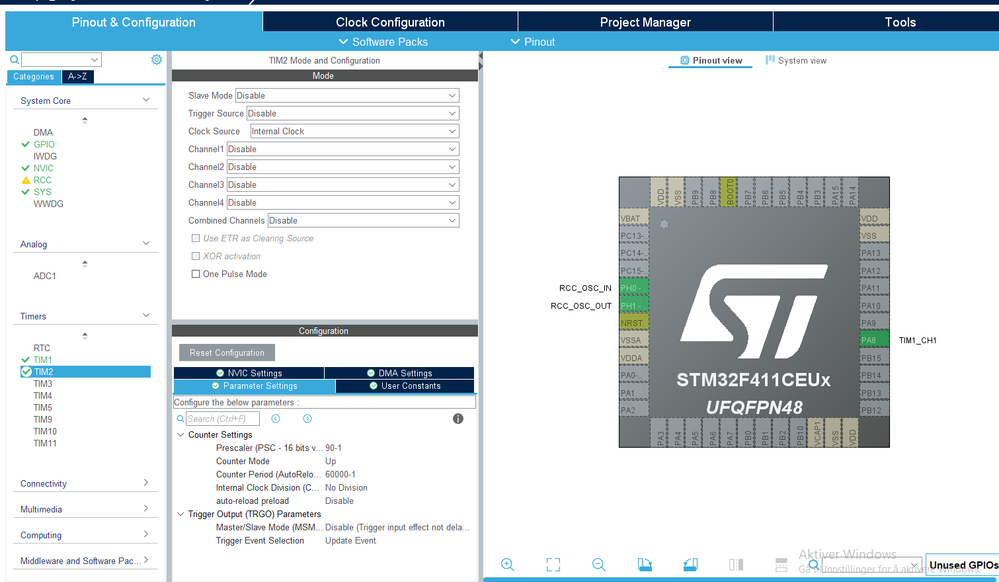Click the next search result arrow icon
The height and width of the screenshot is (582, 999).
point(307,419)
